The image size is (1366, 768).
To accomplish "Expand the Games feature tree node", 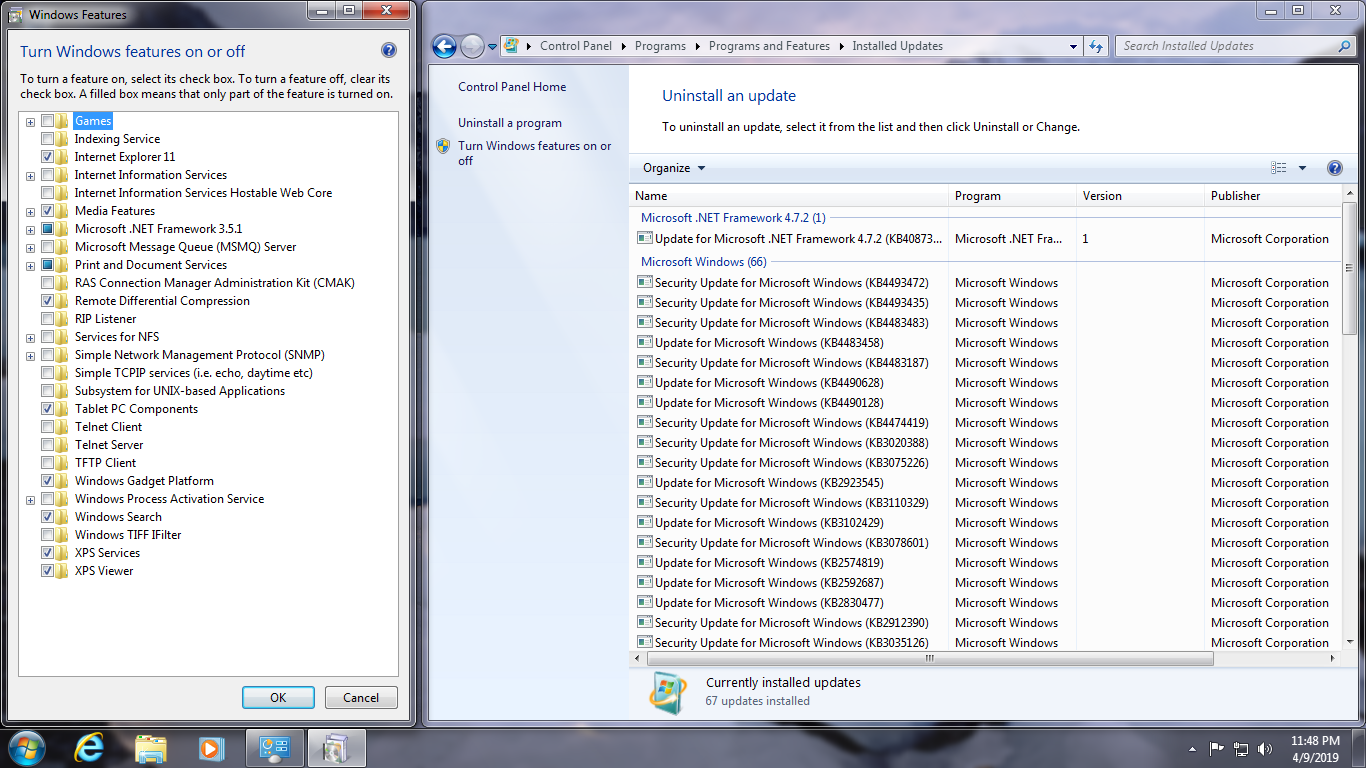I will (x=31, y=122).
